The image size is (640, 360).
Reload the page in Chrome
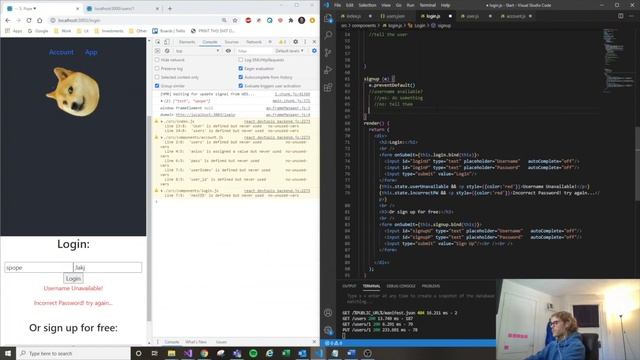(29, 20)
